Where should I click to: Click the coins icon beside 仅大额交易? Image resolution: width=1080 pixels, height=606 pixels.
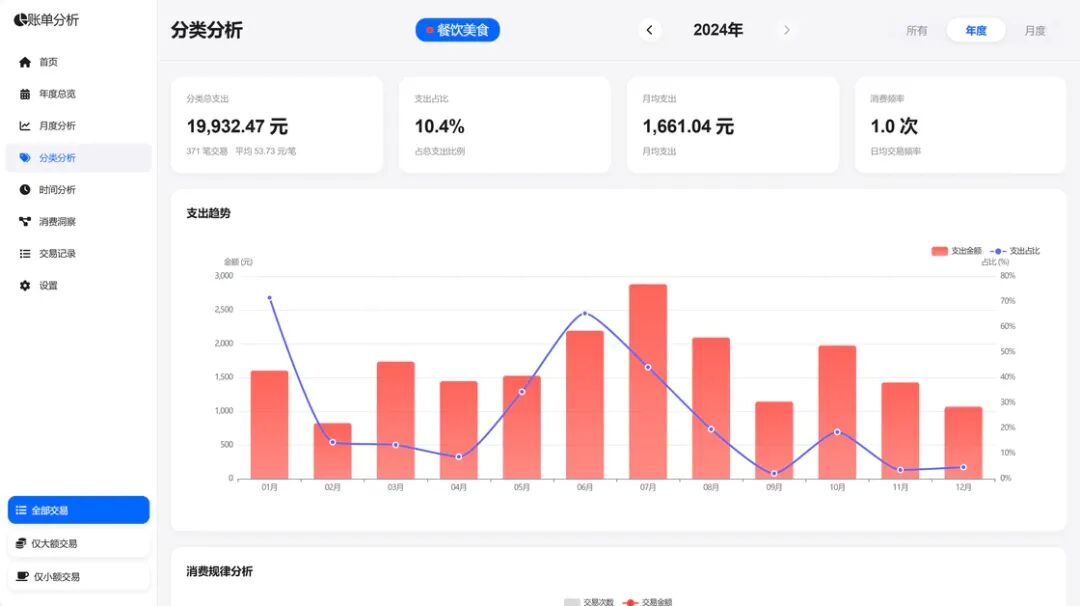[21, 543]
